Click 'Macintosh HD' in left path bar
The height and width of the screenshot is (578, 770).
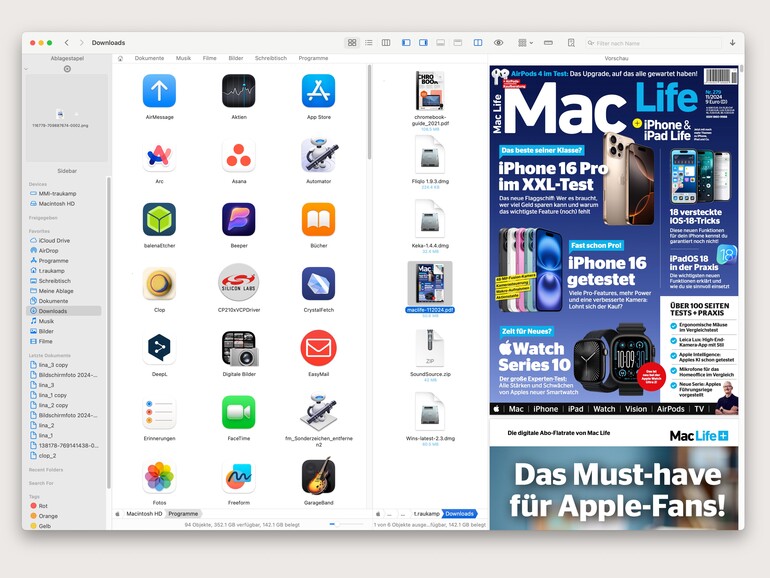click(x=144, y=514)
